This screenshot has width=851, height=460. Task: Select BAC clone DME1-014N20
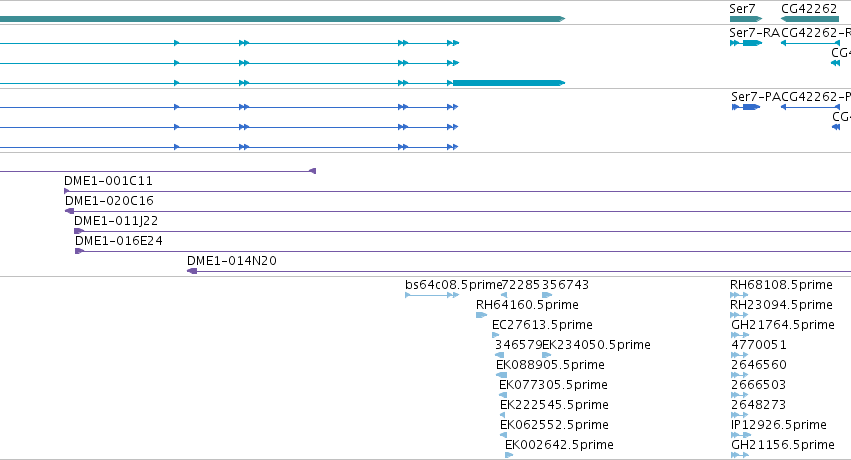[x=232, y=261]
